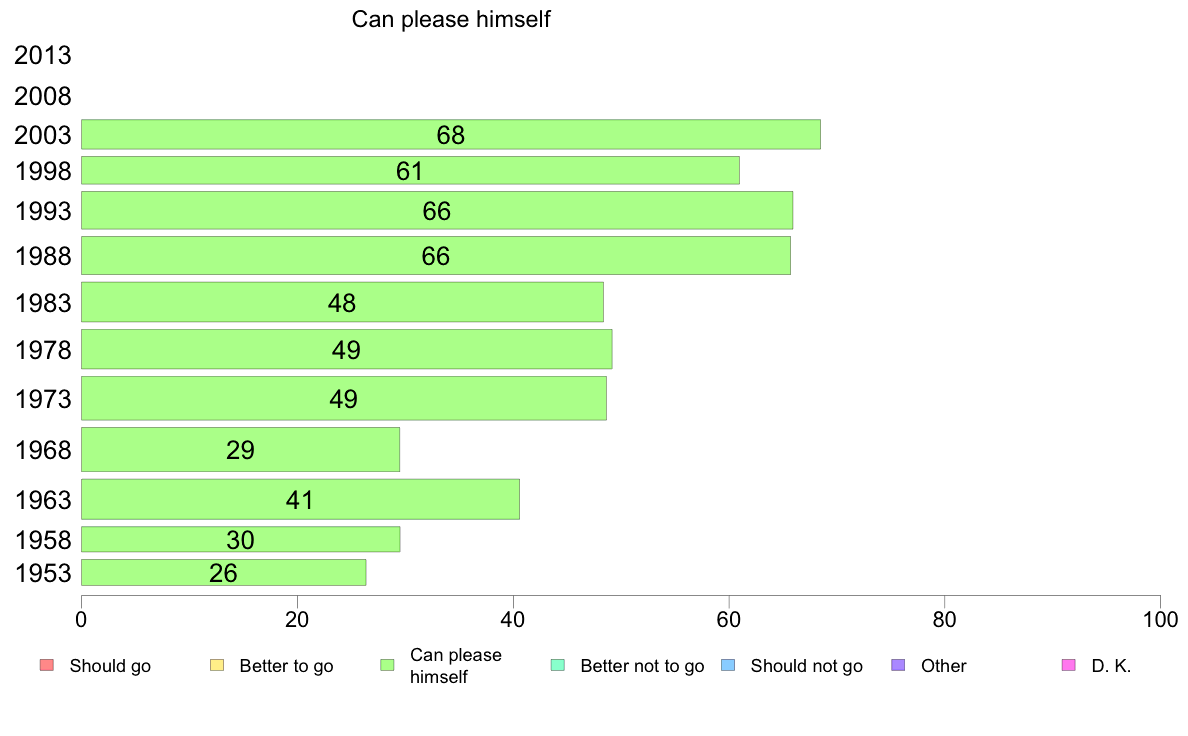Screen dimensions: 1188x736
Task: Click the pink D. K. legend swatch
Action: [1069, 666]
